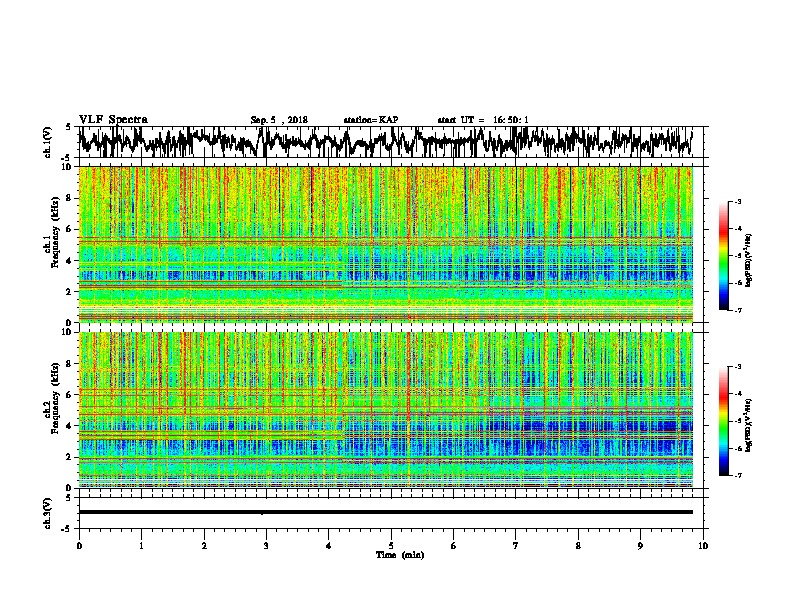
Task: Click the "8" kHz tick on ch.2 frequency axis
Action: [69, 364]
